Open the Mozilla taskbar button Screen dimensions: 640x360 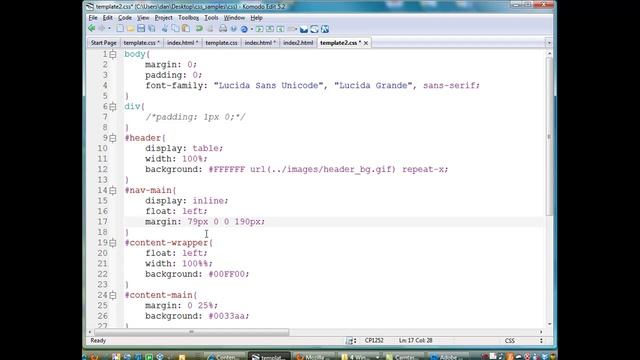pyautogui.click(x=315, y=357)
